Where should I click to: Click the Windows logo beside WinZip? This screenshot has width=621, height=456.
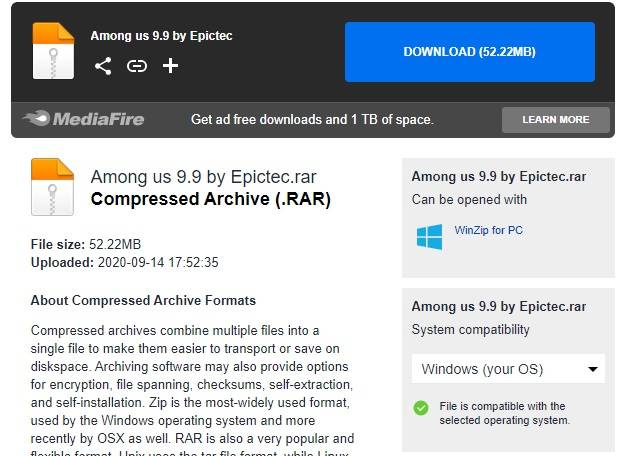[429, 237]
